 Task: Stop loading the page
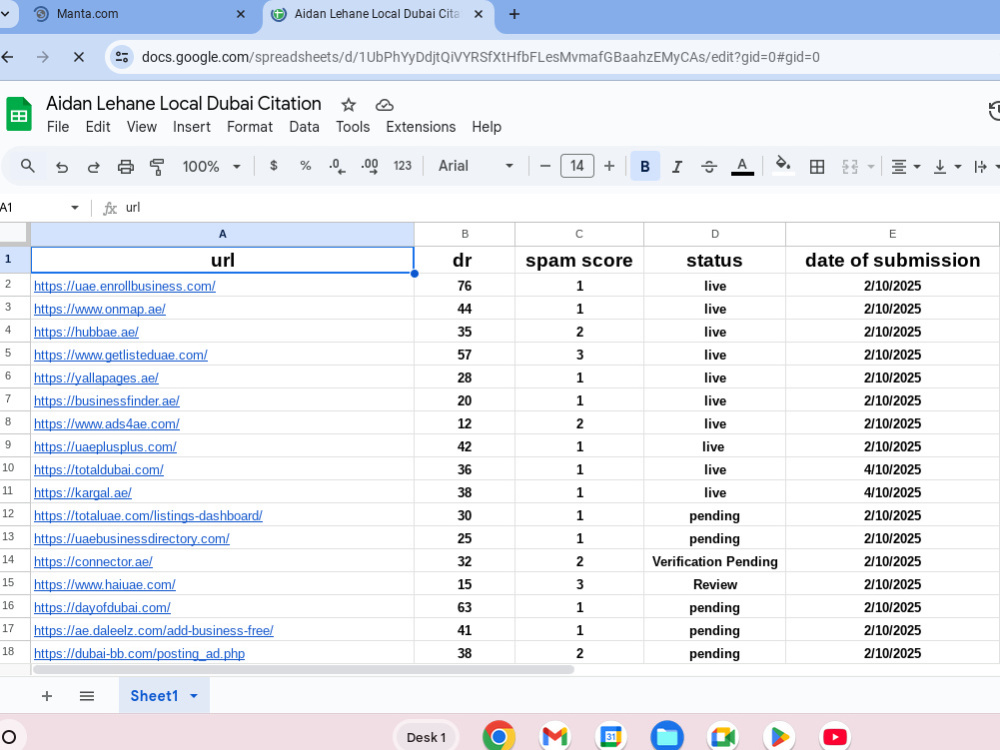78,57
